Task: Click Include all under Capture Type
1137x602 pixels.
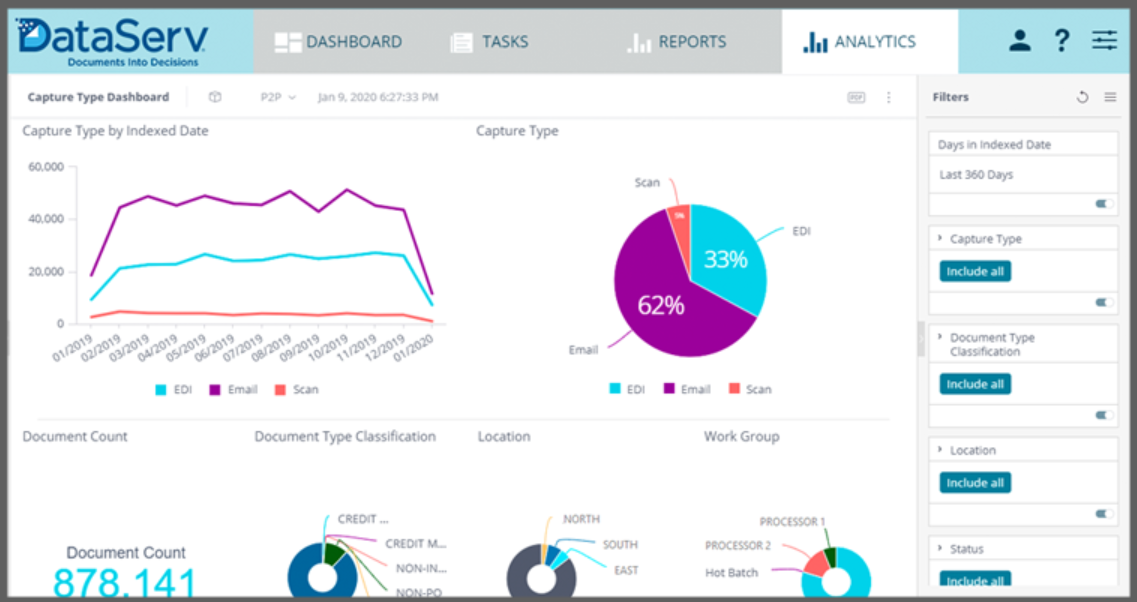Action: point(973,270)
